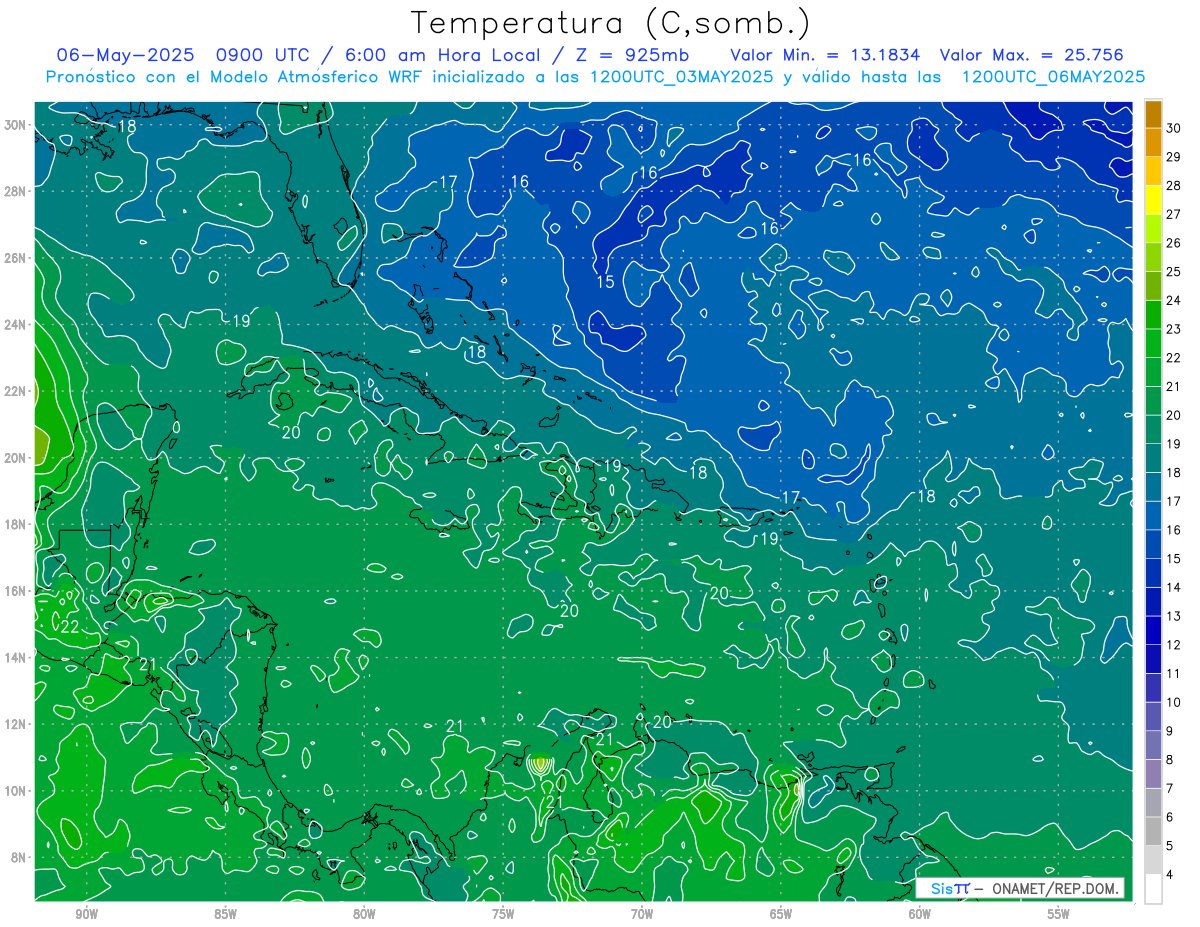Image resolution: width=1200 pixels, height=927 pixels.
Task: Click the "55W" longitude axis label
Action: (x=1059, y=914)
